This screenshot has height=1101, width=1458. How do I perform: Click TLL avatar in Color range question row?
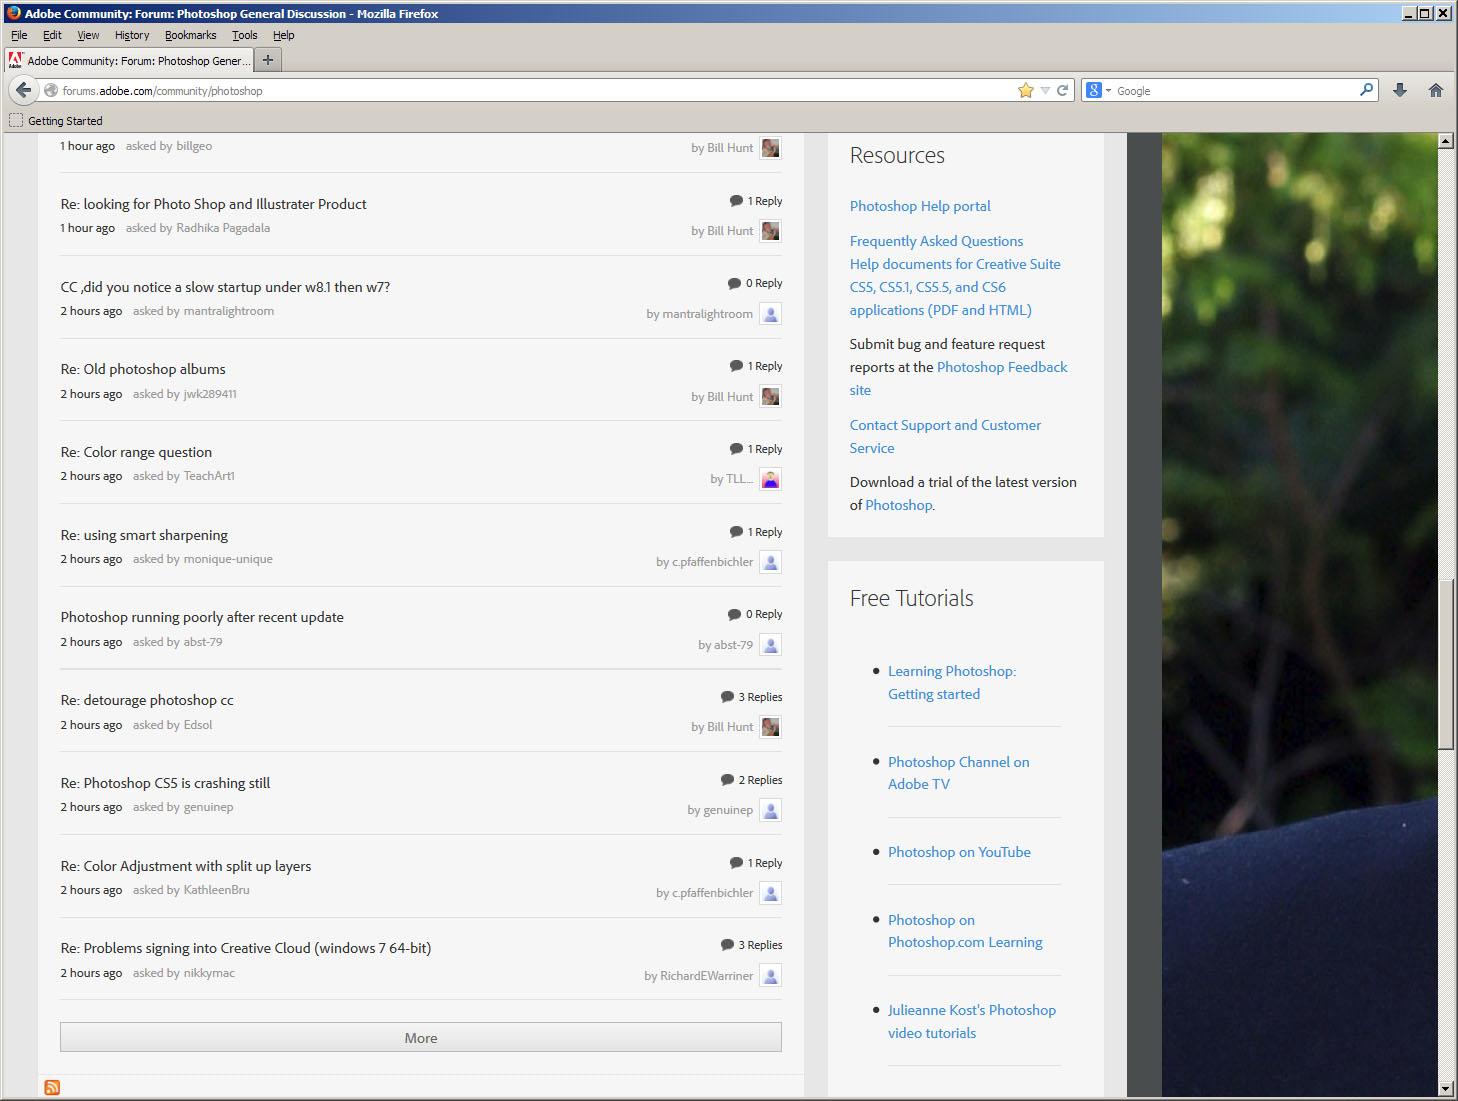(x=770, y=479)
